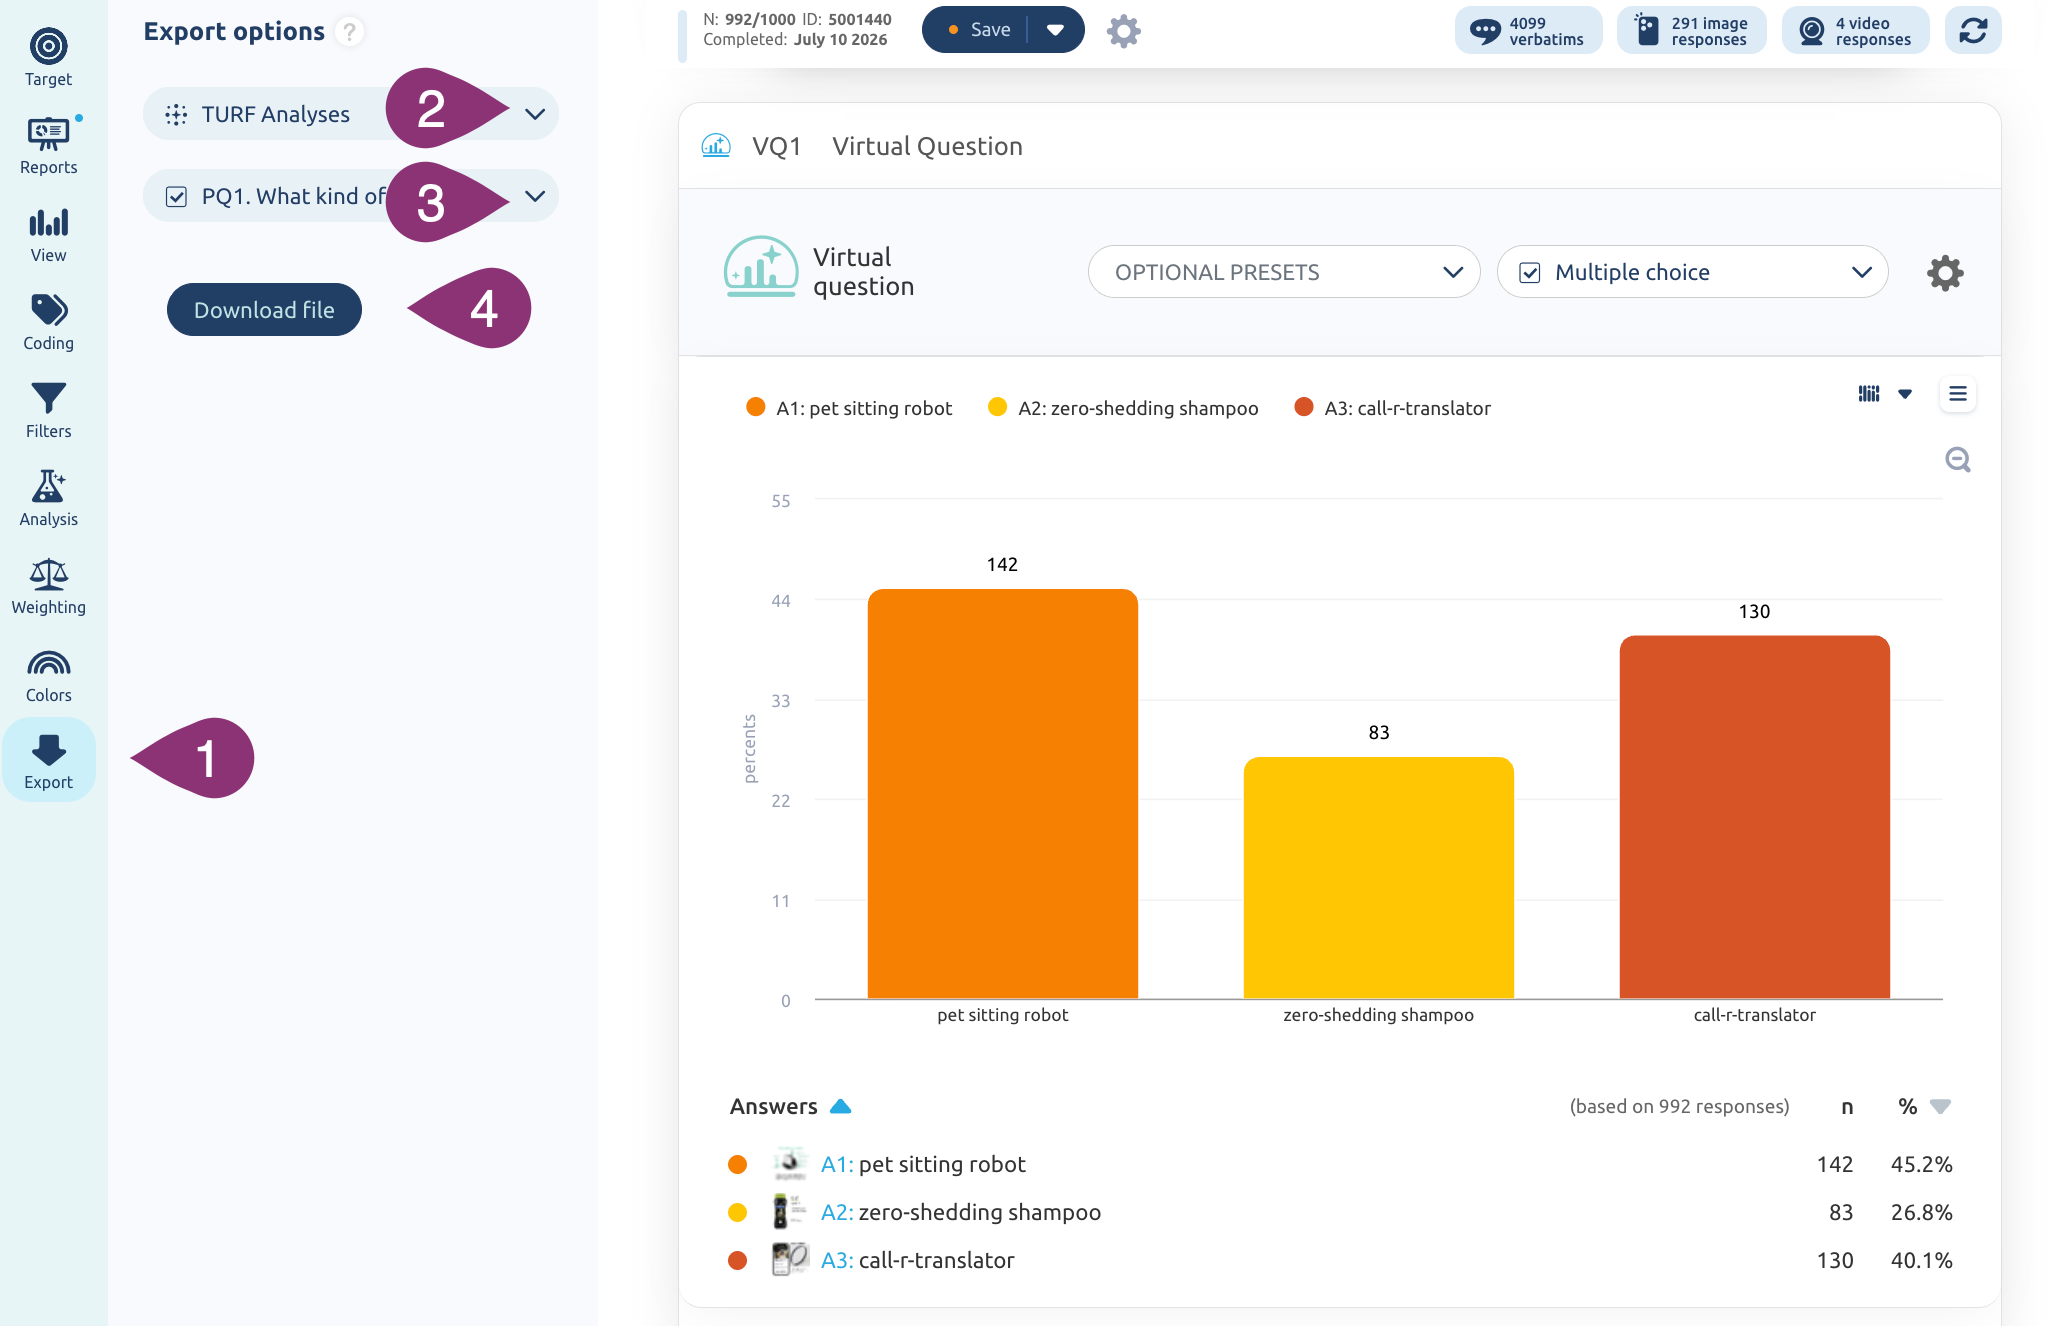Click the call-r-translator thumbnail
The width and height of the screenshot is (2066, 1326).
click(790, 1260)
